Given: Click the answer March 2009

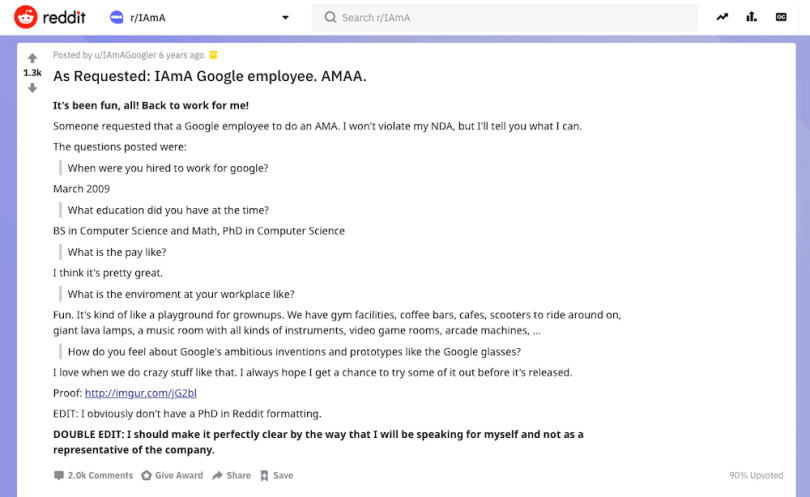Looking at the screenshot, I should (82, 189).
